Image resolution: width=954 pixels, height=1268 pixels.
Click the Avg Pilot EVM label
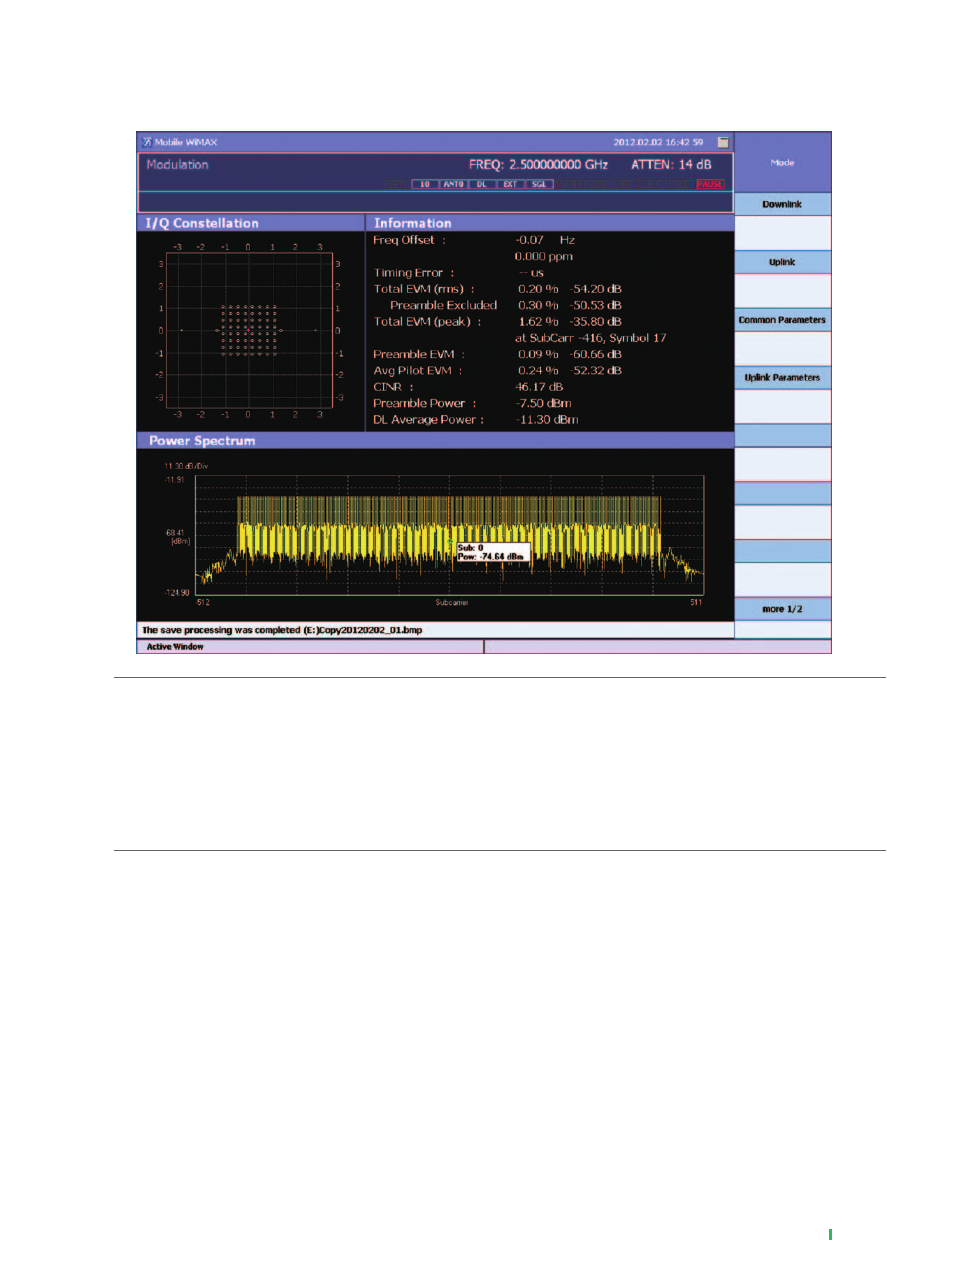[418, 371]
